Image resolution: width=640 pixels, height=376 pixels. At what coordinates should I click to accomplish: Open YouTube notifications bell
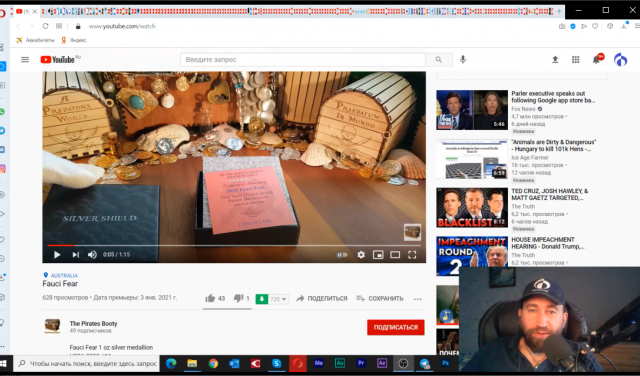pyautogui.click(x=596, y=60)
